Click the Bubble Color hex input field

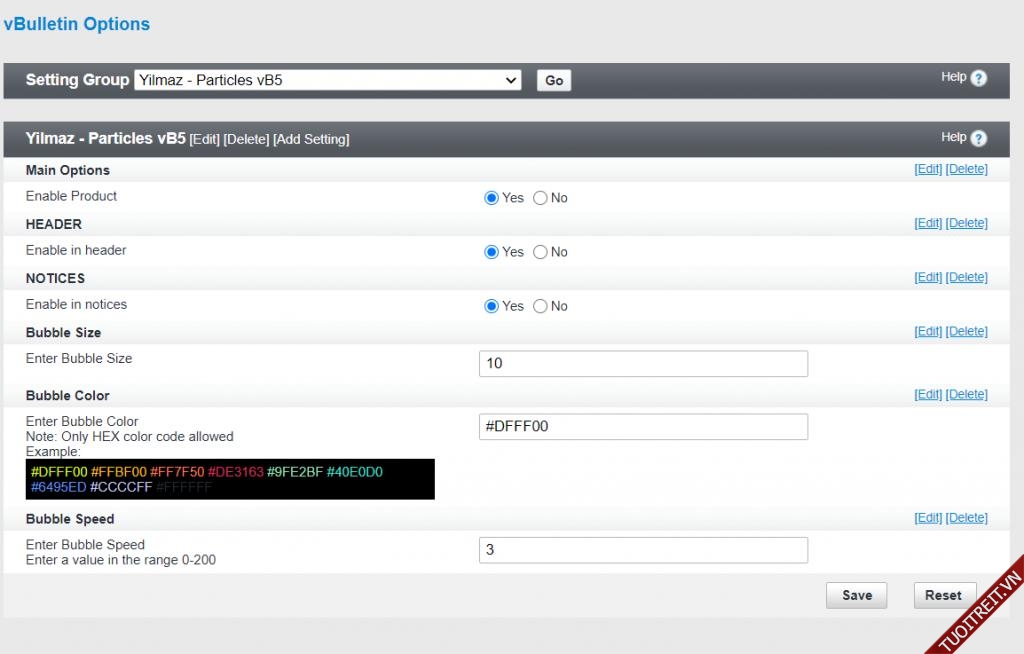[643, 427]
